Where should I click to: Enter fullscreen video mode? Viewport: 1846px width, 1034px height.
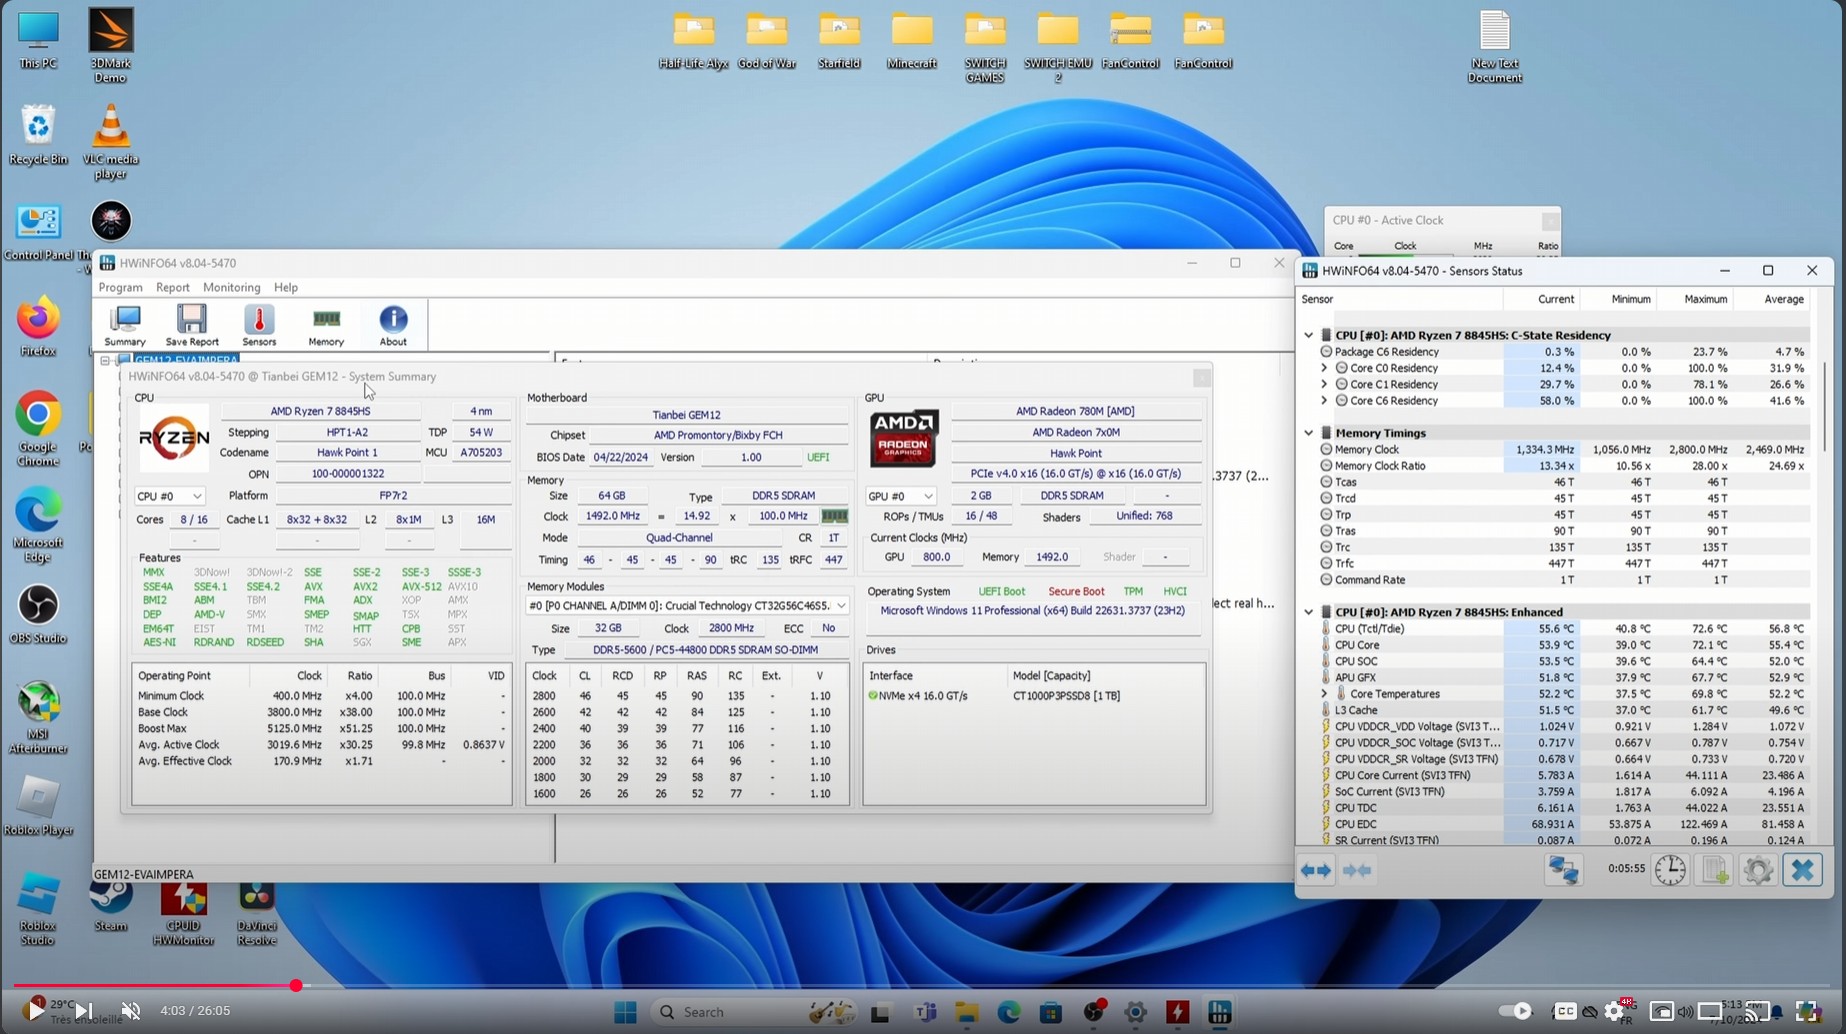pos(1807,1011)
